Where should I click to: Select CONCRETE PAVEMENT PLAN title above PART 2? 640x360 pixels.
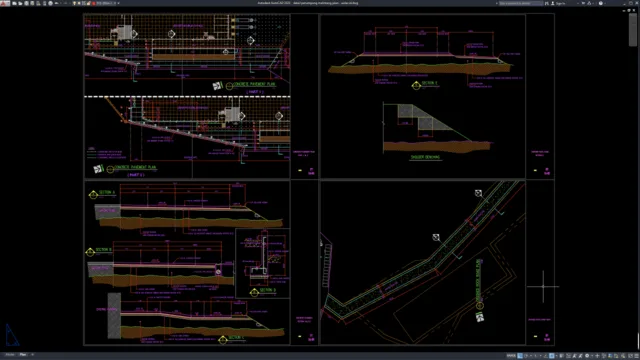(x=135, y=167)
